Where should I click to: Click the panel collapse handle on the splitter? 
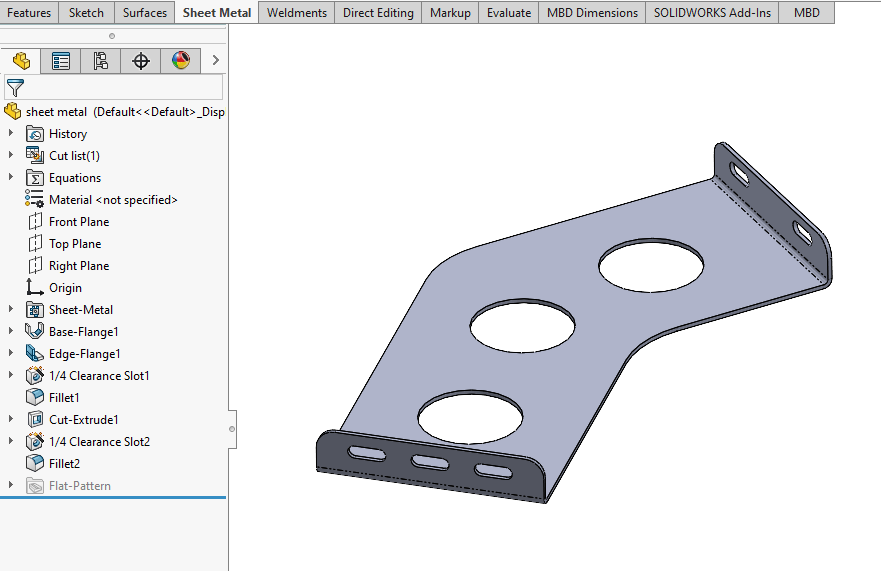click(x=232, y=429)
